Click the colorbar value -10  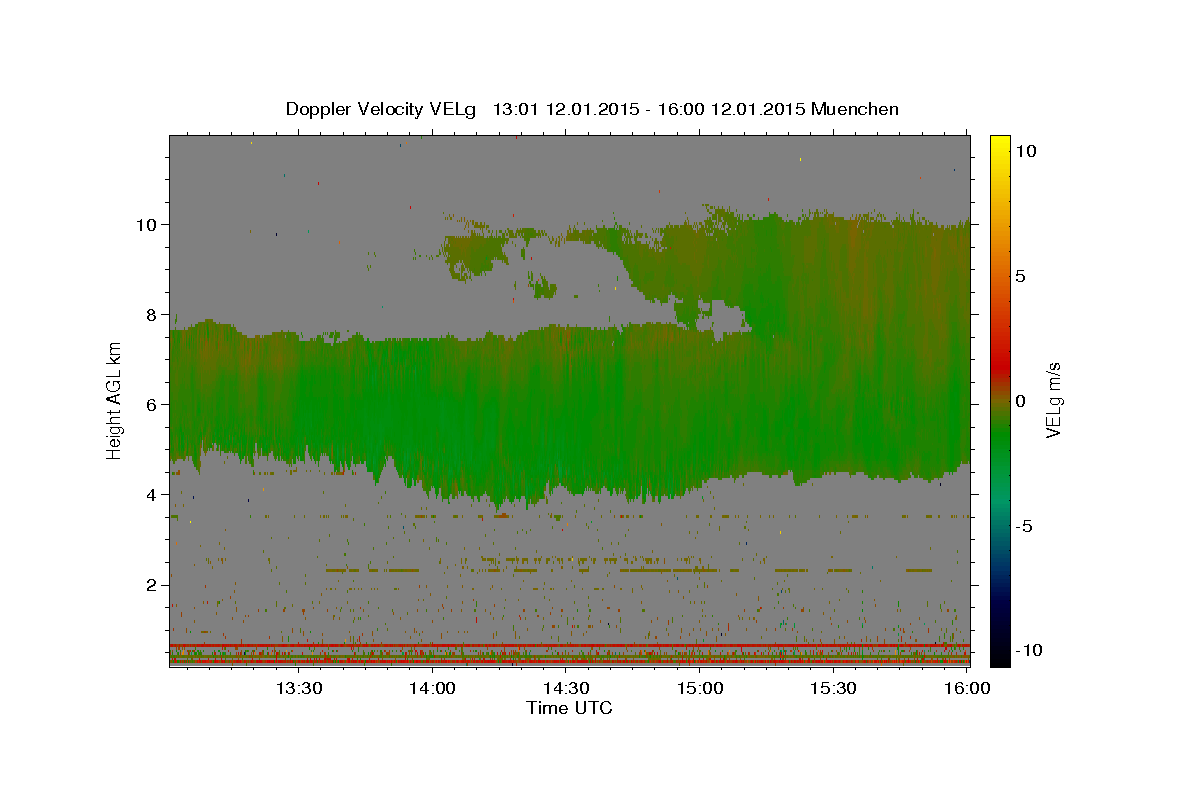1031,650
